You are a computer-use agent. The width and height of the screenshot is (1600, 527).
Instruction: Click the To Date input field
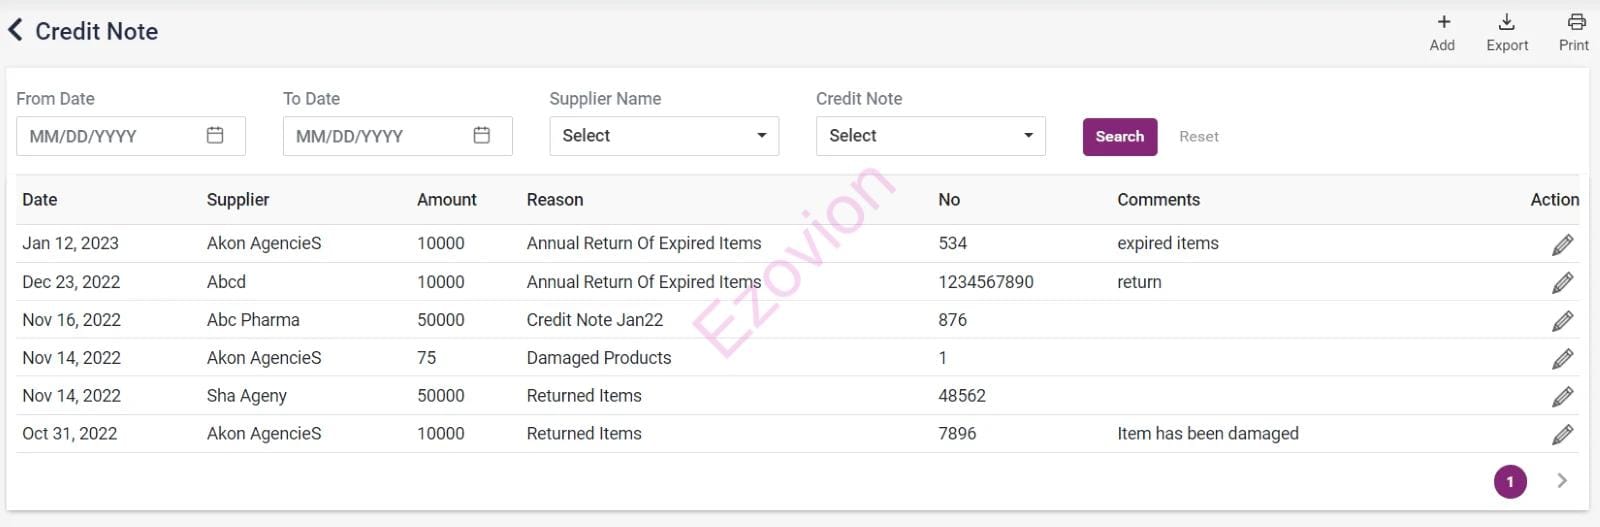[377, 136]
